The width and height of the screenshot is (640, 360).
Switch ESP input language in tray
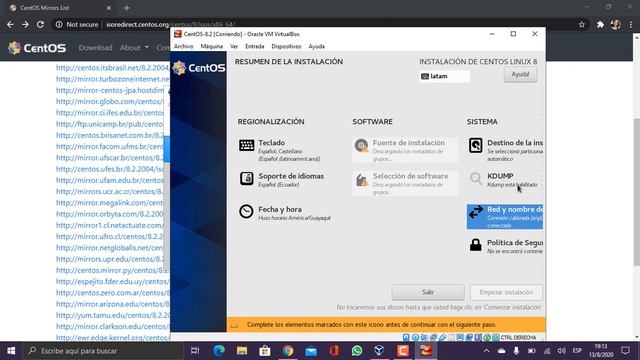coord(577,351)
